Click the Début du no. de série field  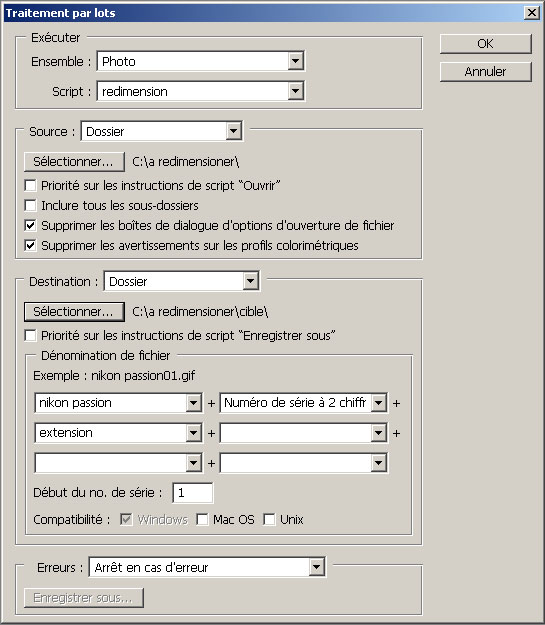tap(193, 493)
